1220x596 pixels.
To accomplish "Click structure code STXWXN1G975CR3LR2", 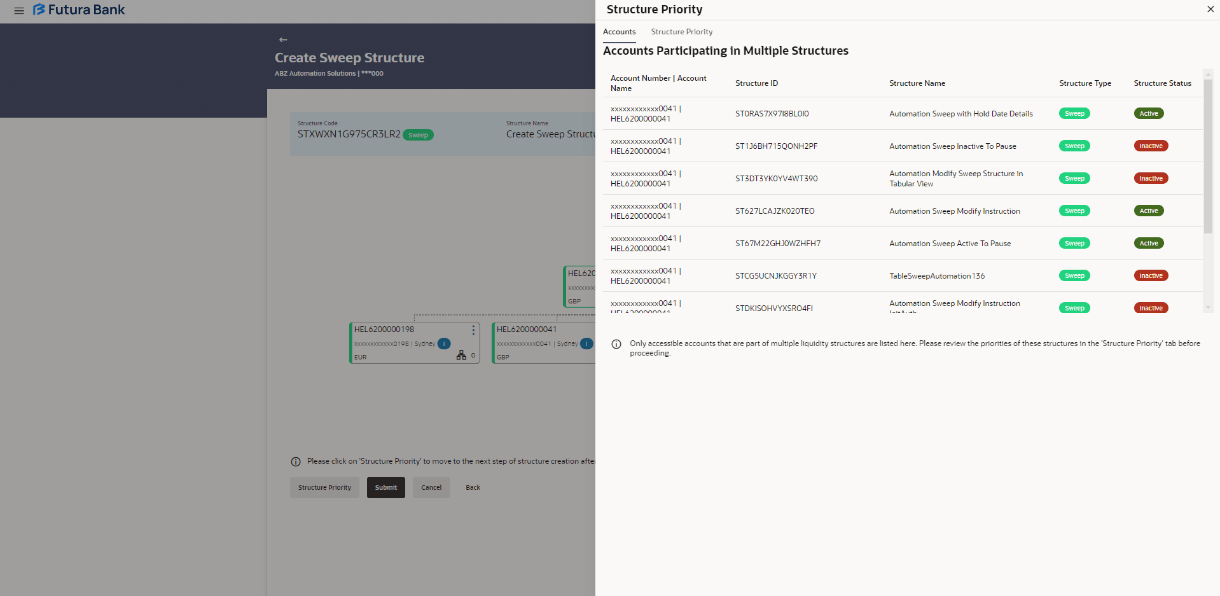I will [x=349, y=134].
